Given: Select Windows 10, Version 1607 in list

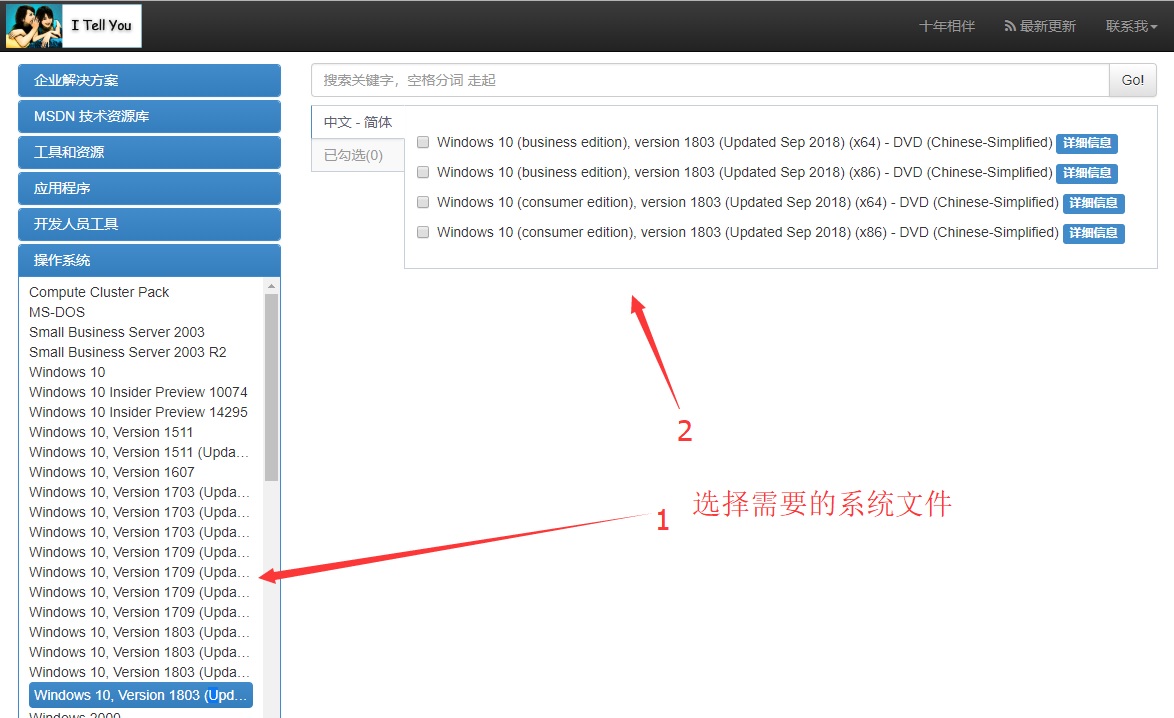Looking at the screenshot, I should (x=112, y=472).
